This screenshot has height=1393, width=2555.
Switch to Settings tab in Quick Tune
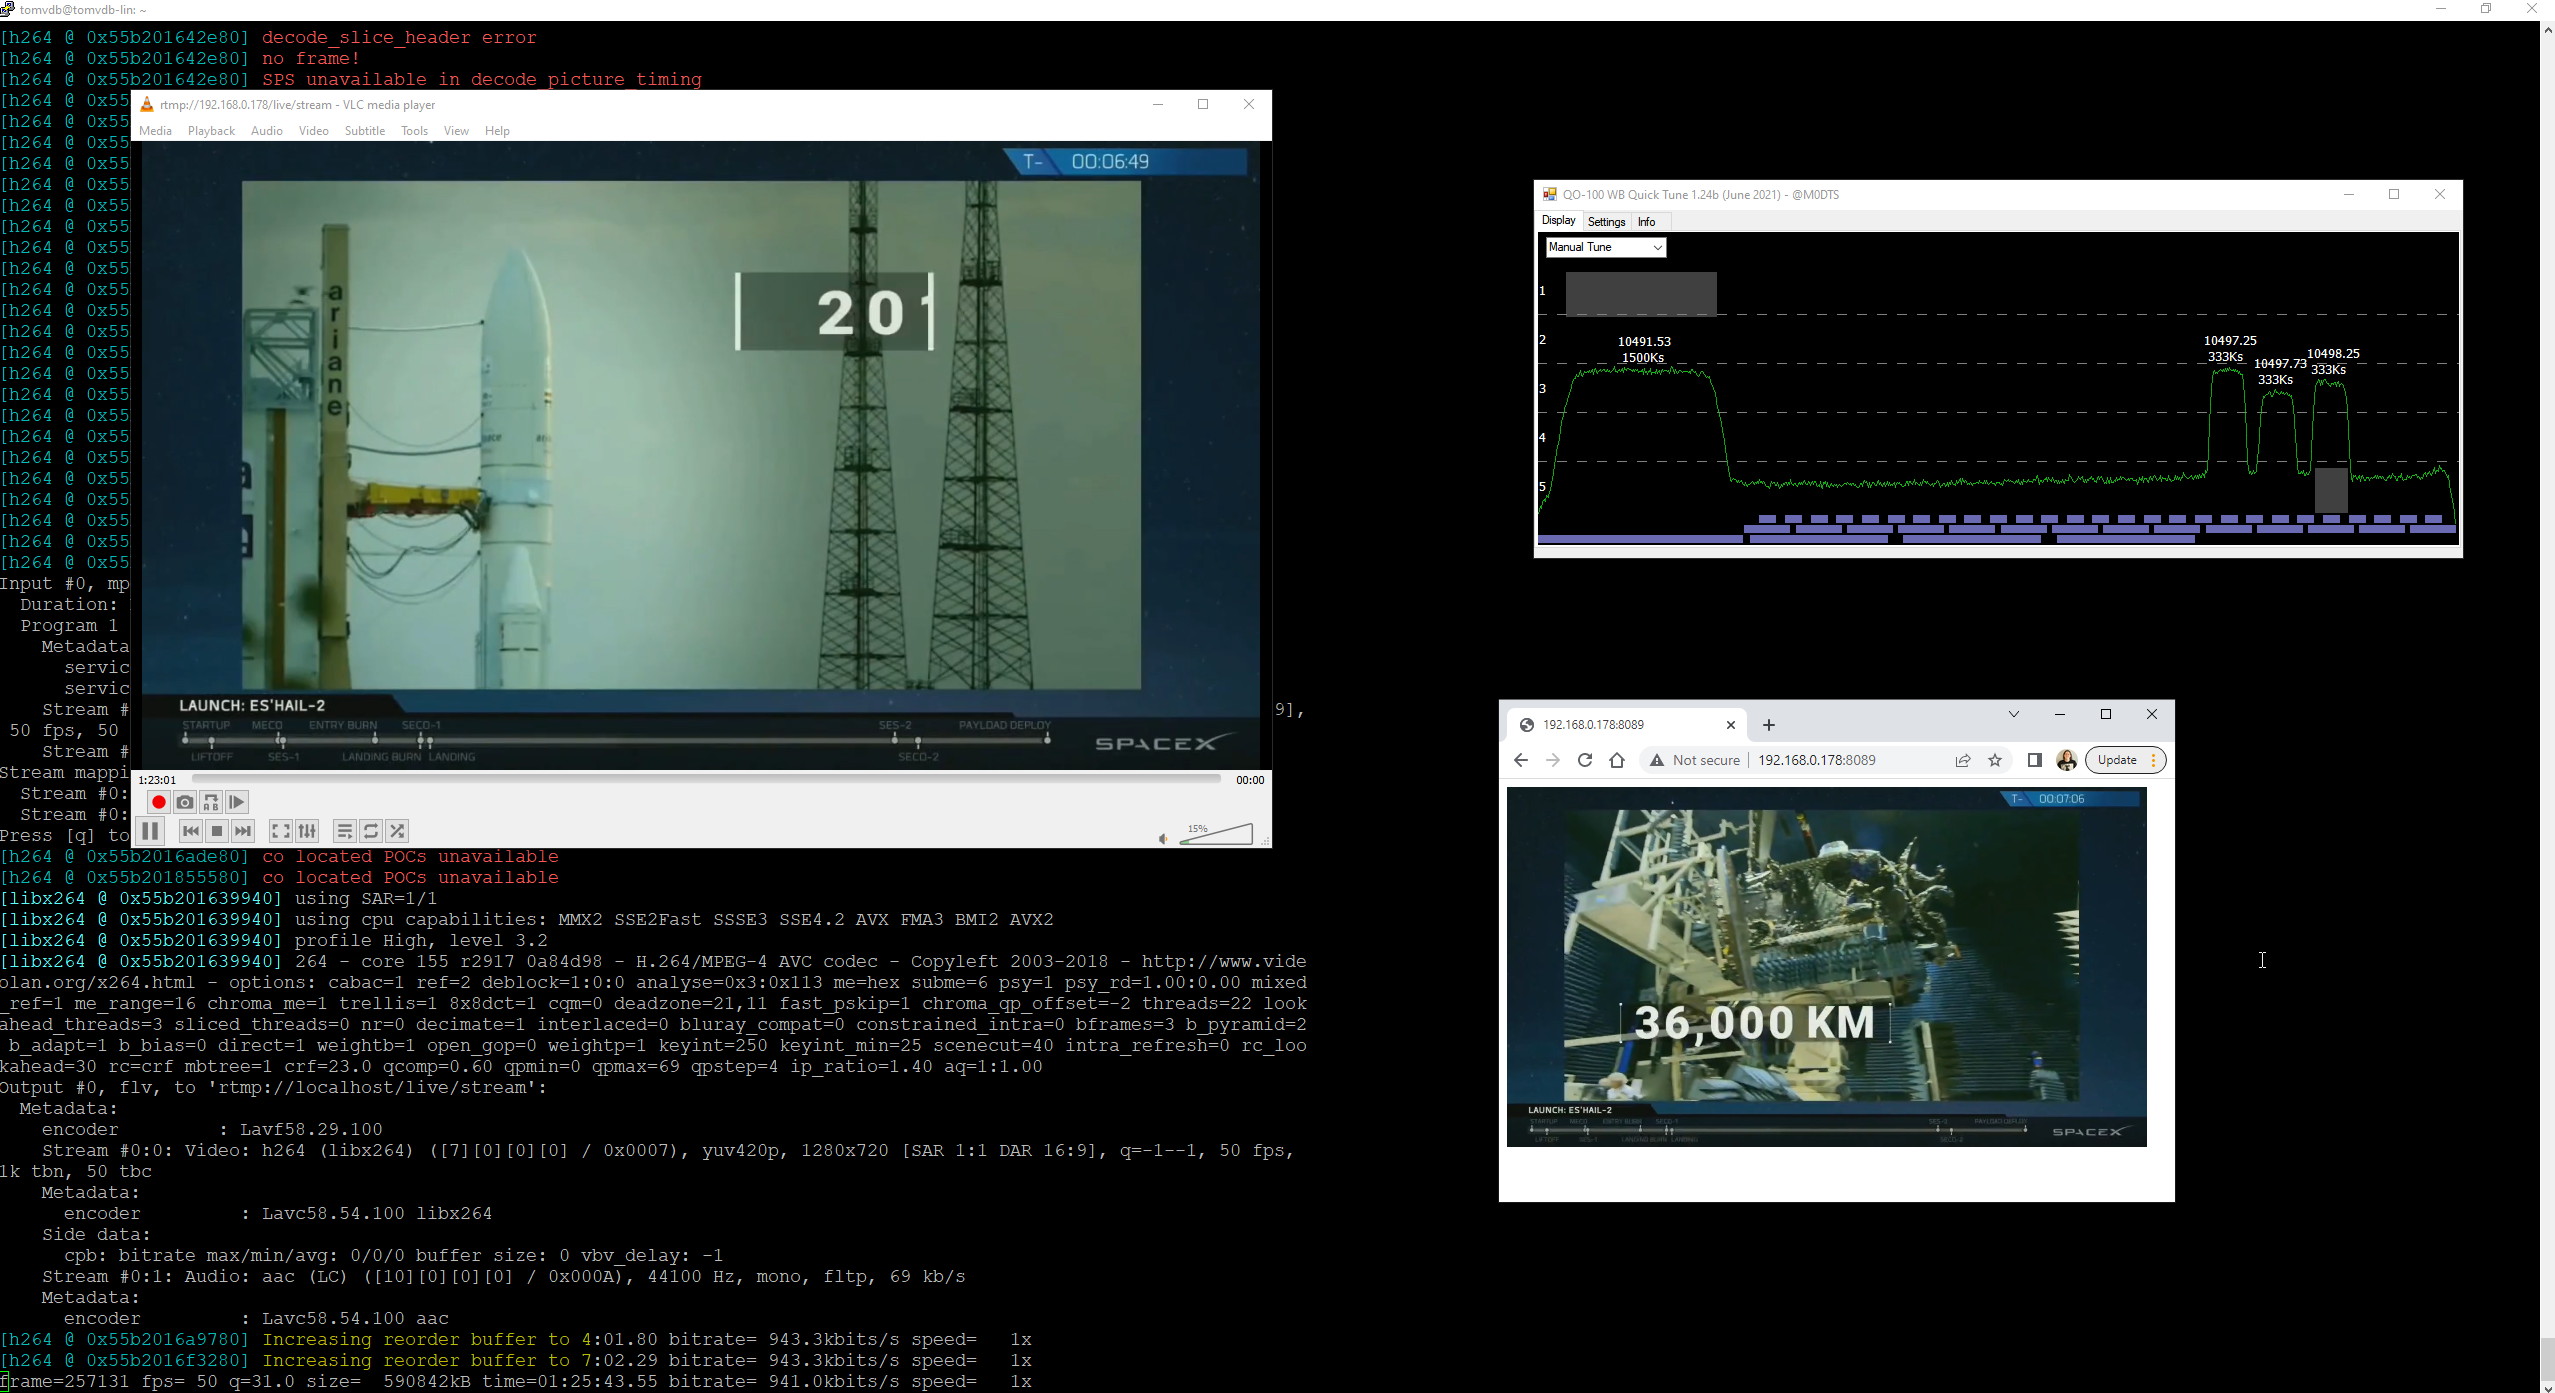coord(1606,222)
